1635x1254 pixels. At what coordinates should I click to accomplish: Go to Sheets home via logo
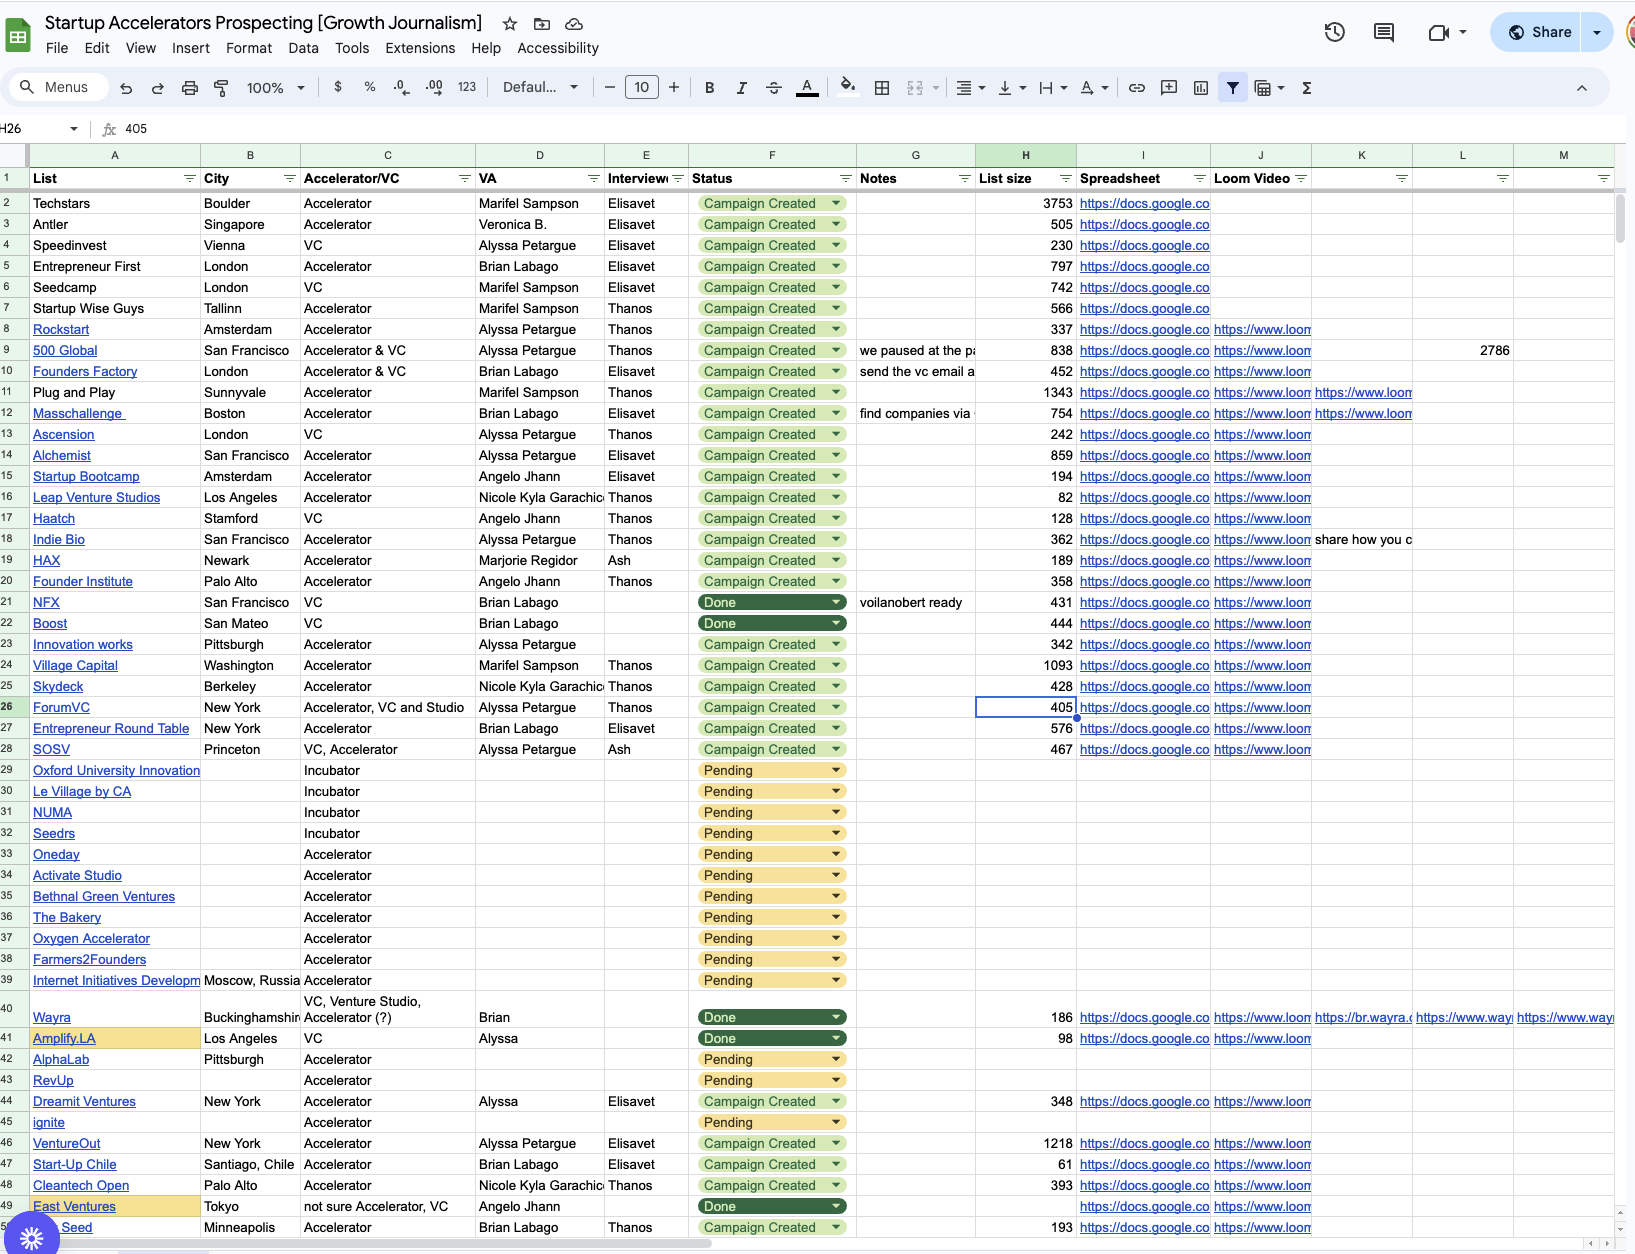pyautogui.click(x=18, y=35)
